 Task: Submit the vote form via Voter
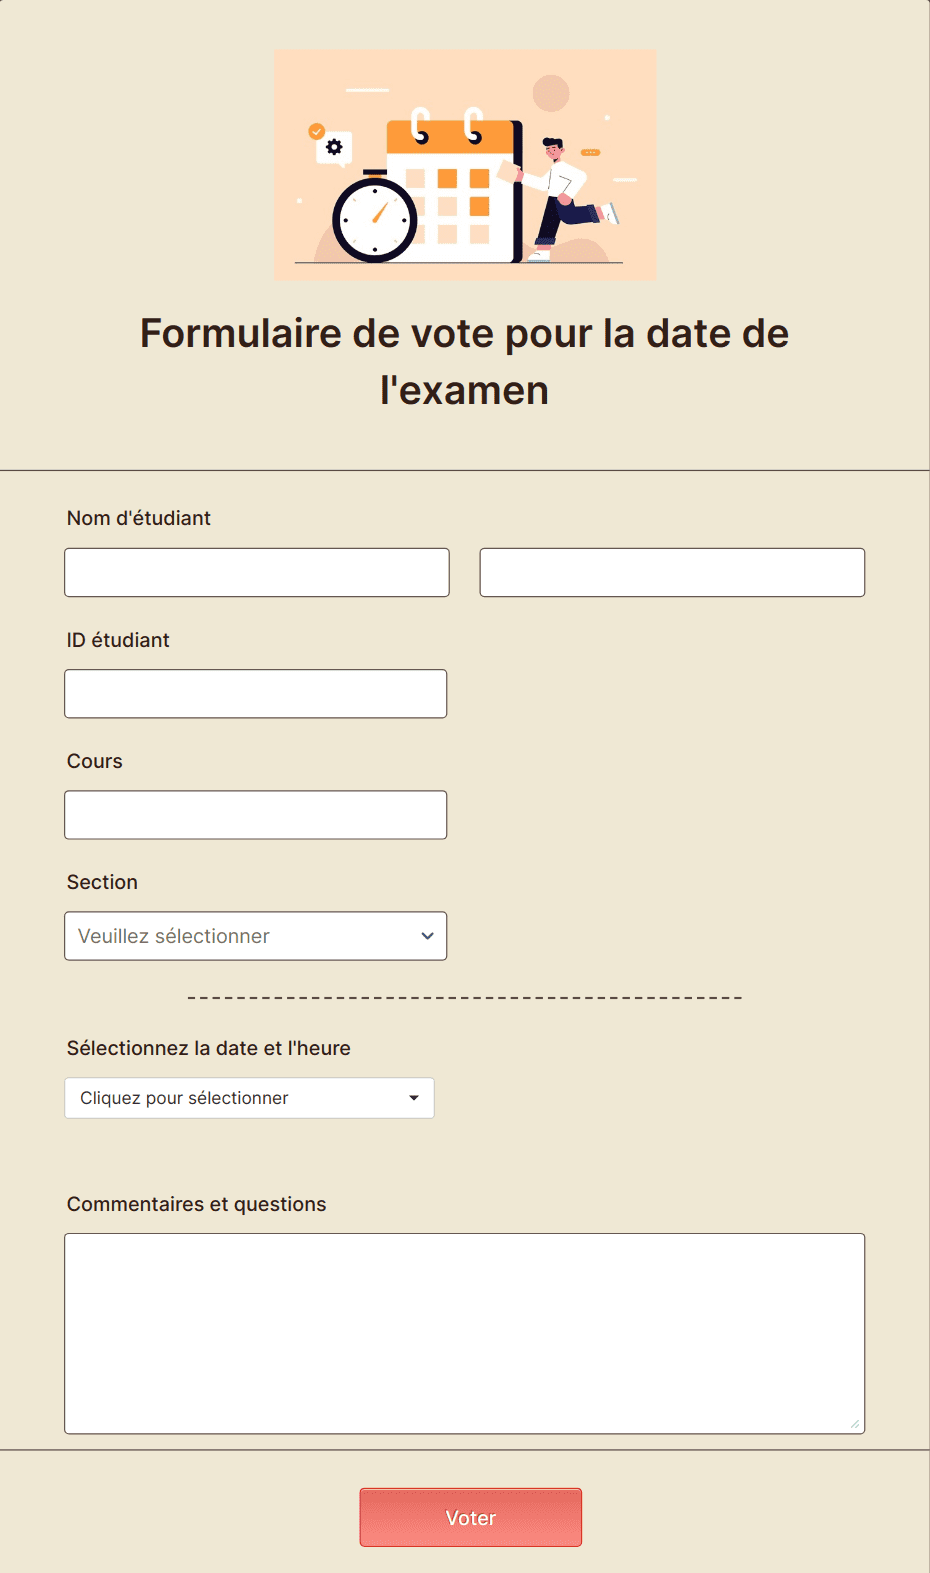tap(470, 1517)
